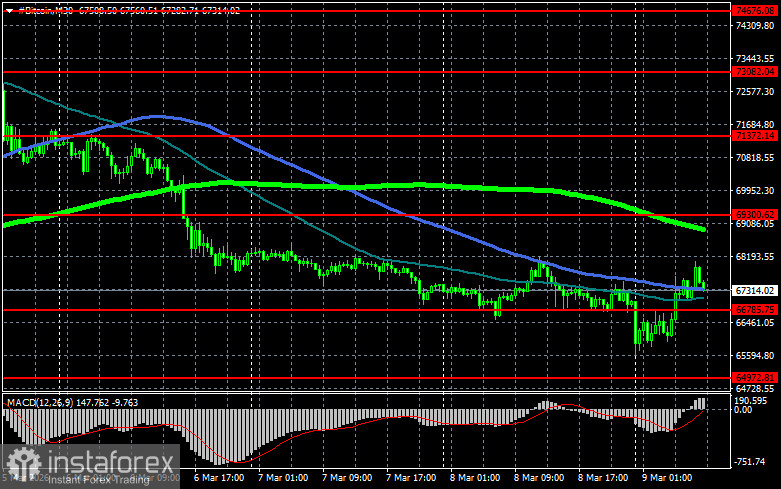
Task: Click the 8 Mar 17:00 time label
Action: pos(603,478)
